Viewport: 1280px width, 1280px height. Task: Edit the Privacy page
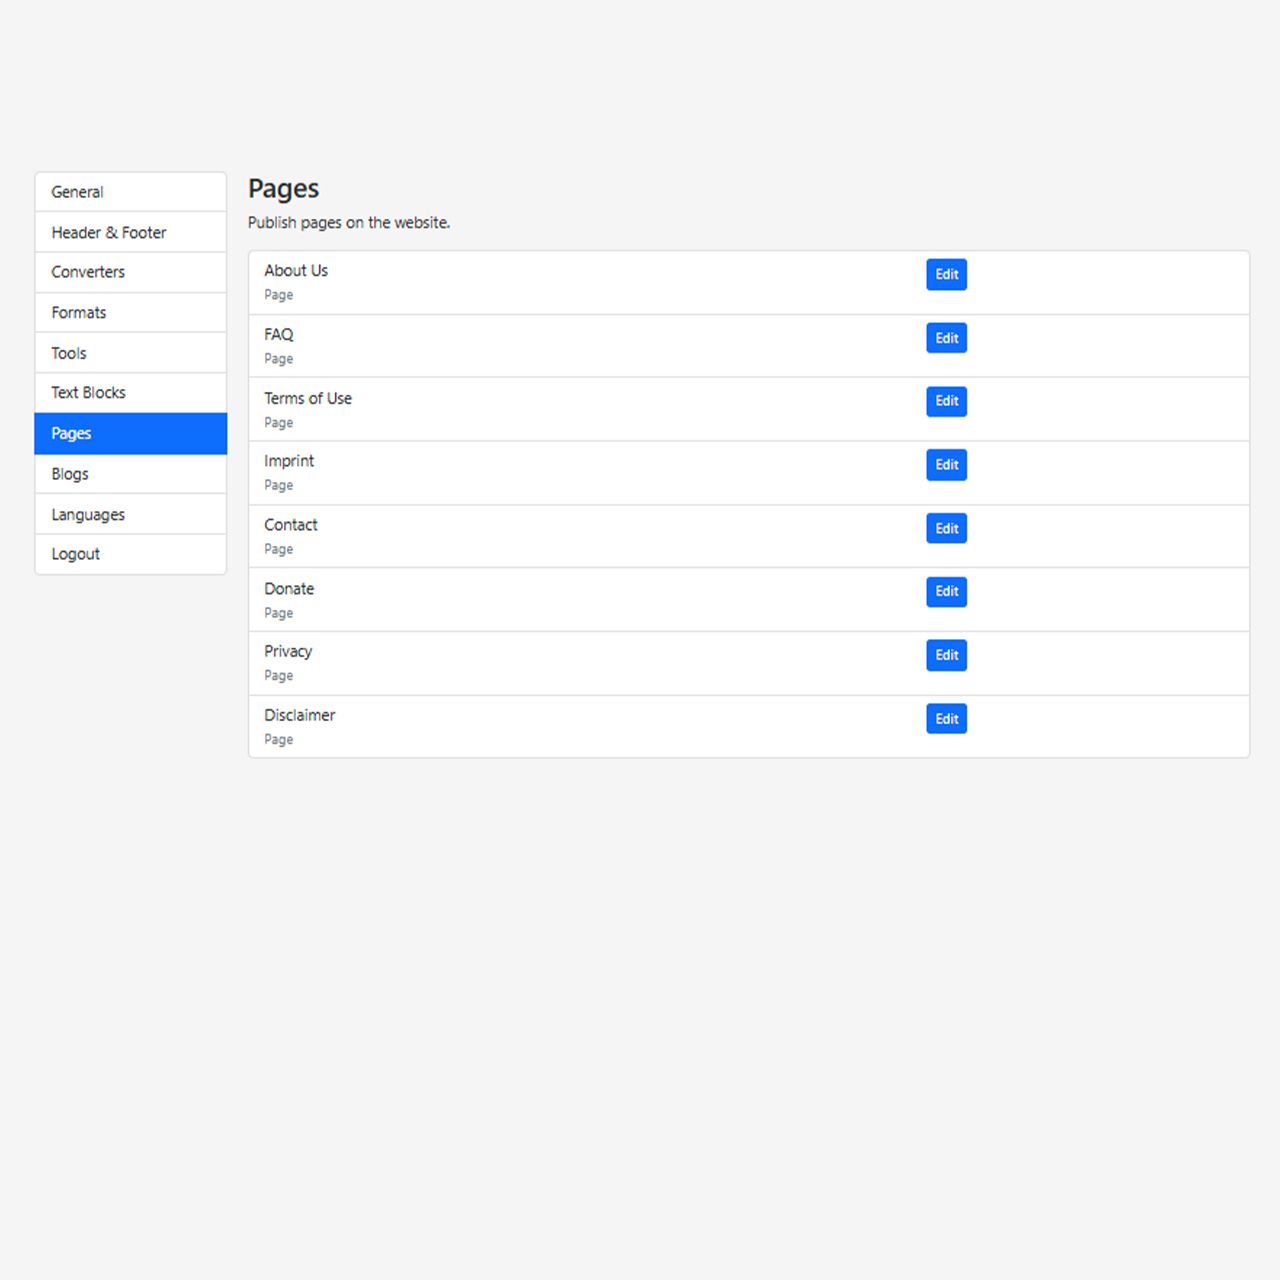pyautogui.click(x=946, y=655)
